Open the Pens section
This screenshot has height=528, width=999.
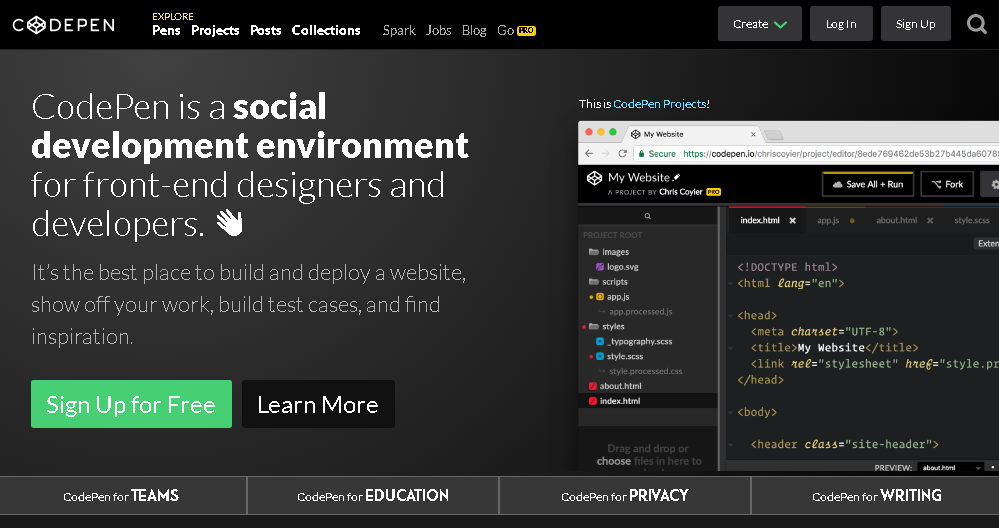point(166,31)
